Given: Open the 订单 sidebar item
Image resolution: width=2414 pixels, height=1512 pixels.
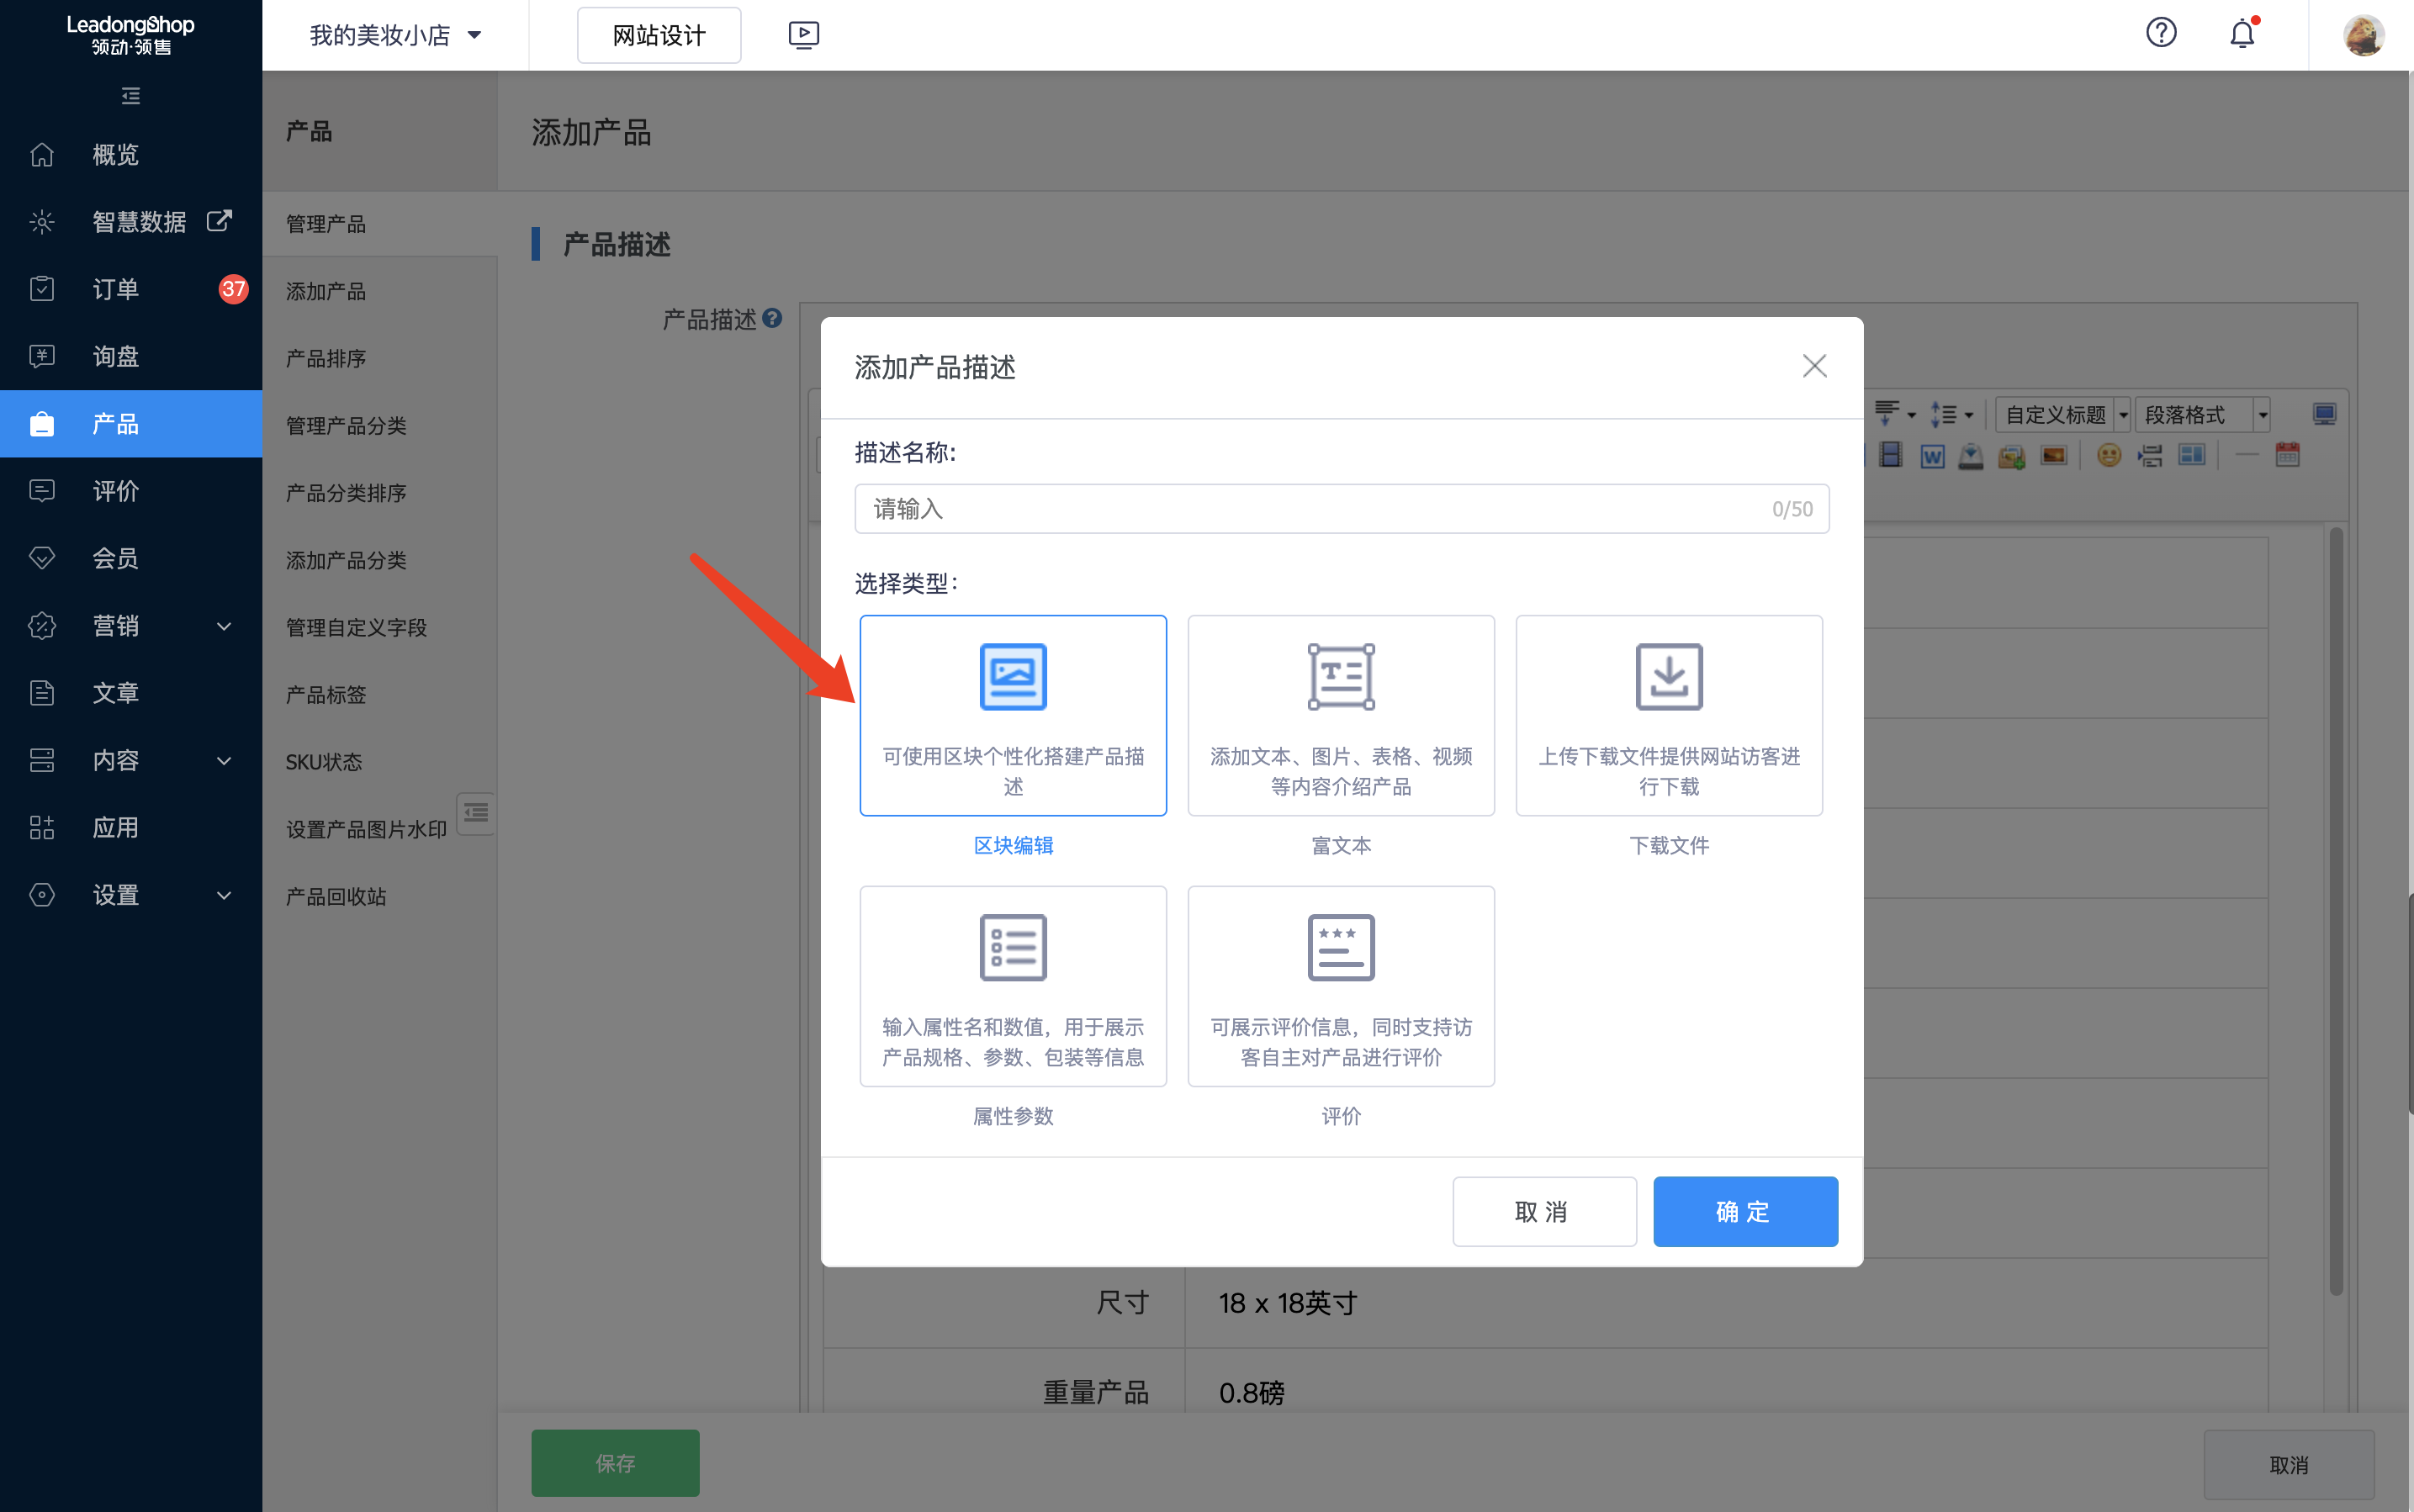Looking at the screenshot, I should point(116,289).
